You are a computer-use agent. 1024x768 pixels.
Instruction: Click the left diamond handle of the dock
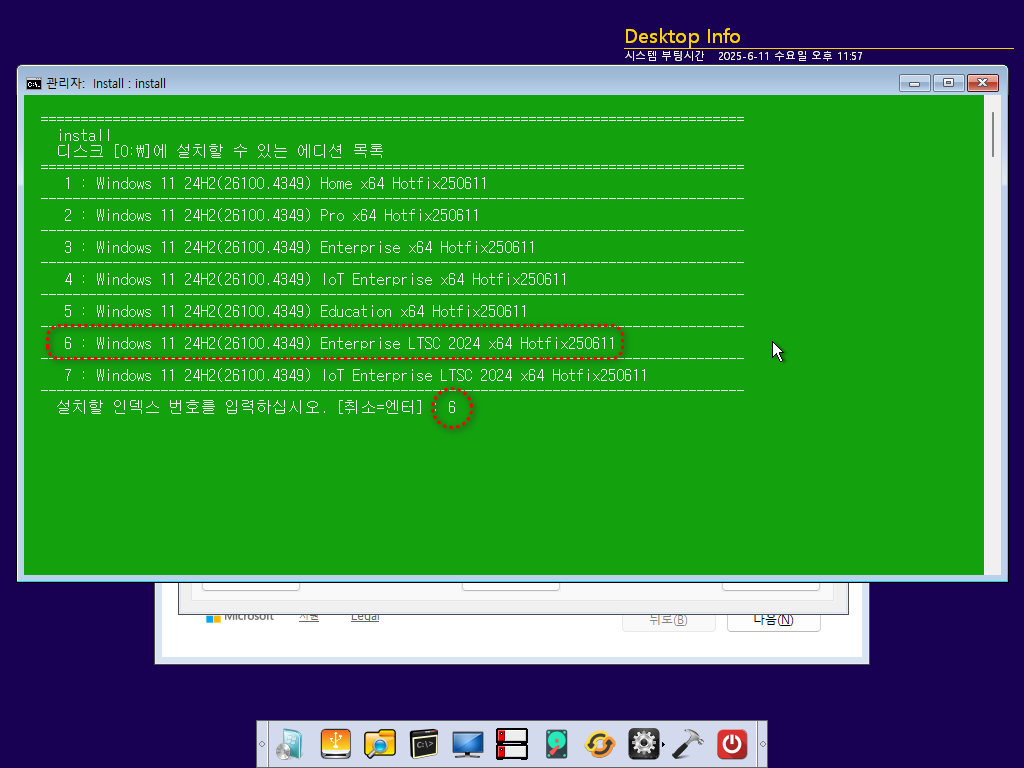coord(262,744)
